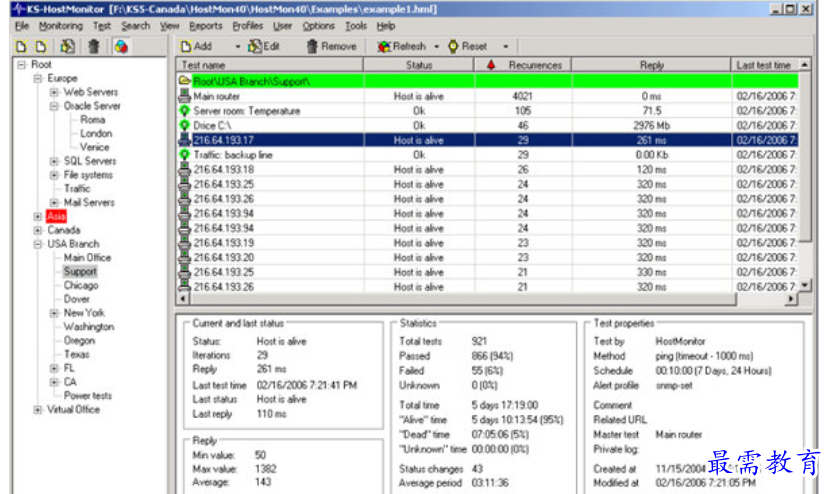Select the red Asia folder
The image size is (829, 494).
(x=56, y=216)
